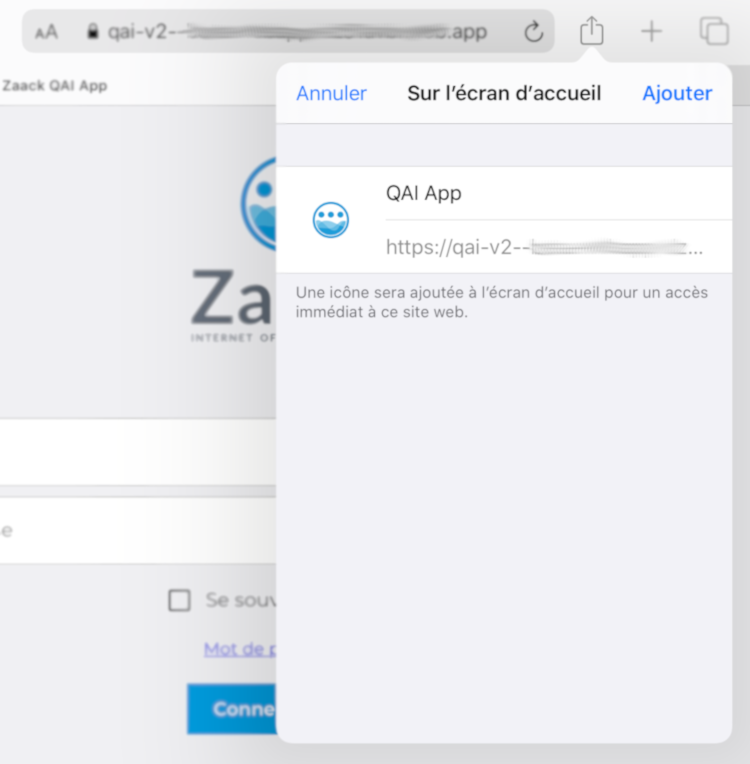Click the qai-v2 address bar

click(x=288, y=32)
